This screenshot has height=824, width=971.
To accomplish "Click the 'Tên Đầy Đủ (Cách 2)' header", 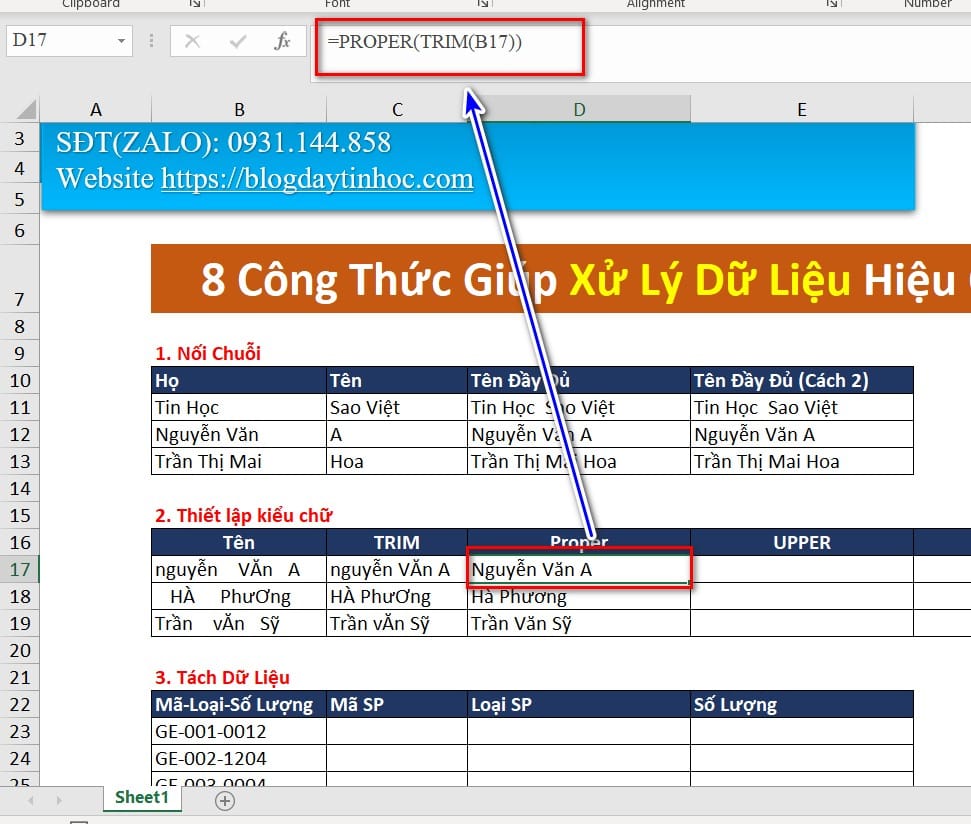I will [x=802, y=380].
